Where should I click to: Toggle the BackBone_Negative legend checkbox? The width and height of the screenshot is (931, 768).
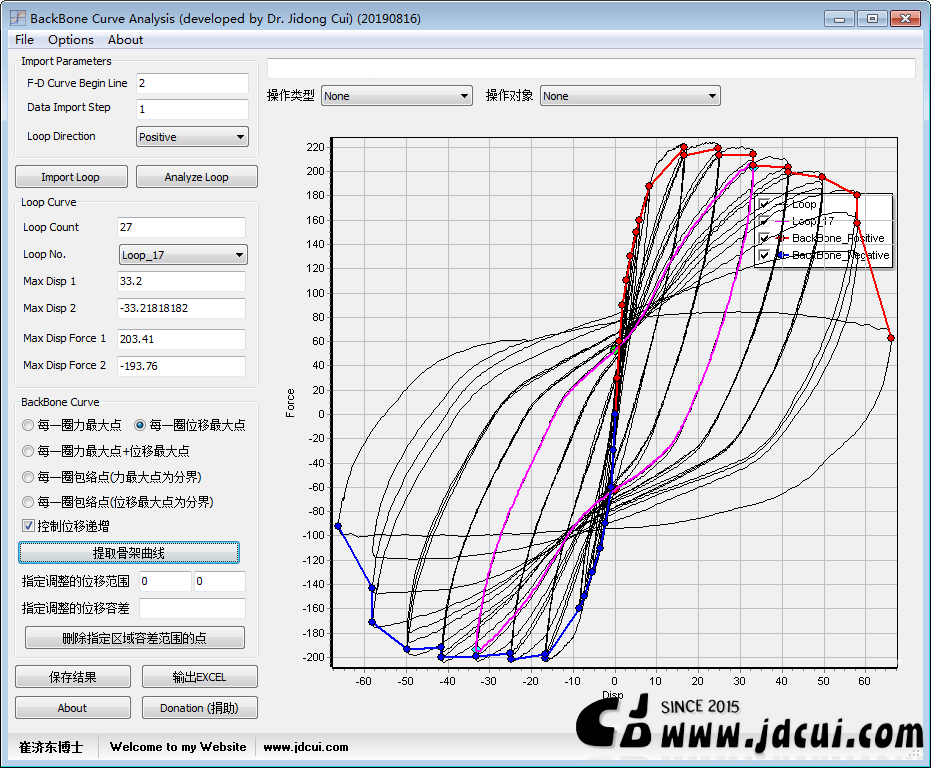[x=765, y=255]
